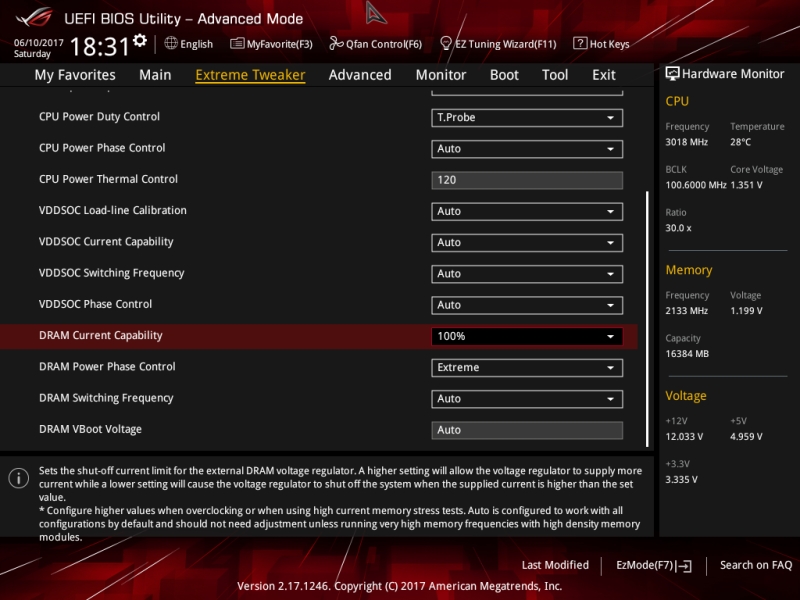The height and width of the screenshot is (600, 800).
Task: Launch EZ Tuning Wizard(F11)
Action: 498,44
